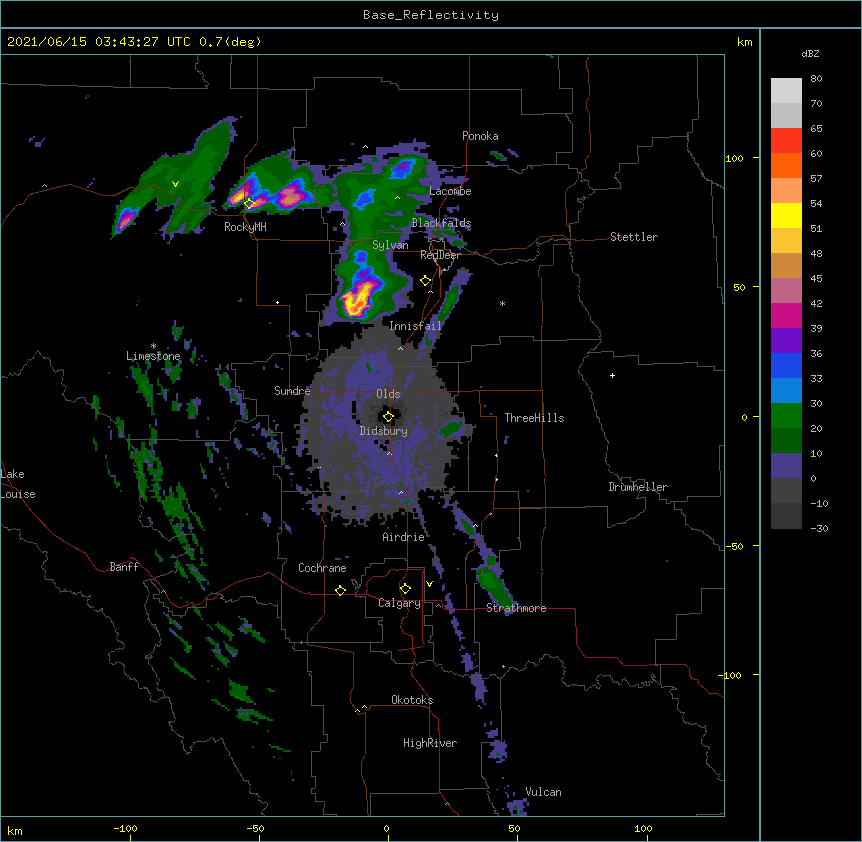Screen dimensions: 862x842
Task: Click the Lacombe city label
Action: tap(450, 191)
